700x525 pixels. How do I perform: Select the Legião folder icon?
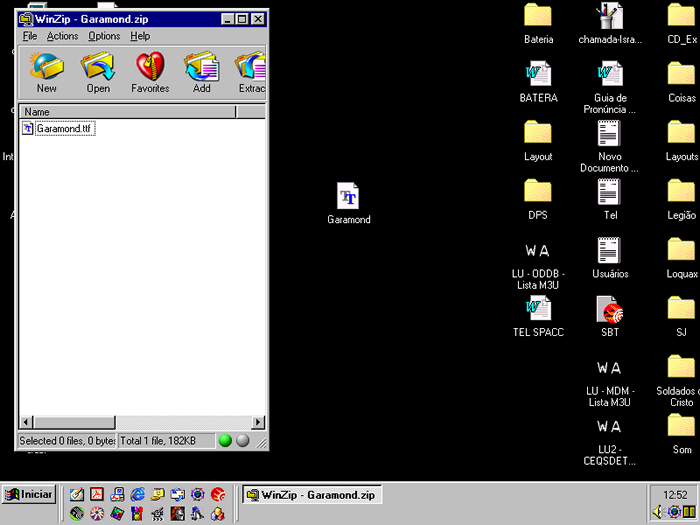click(682, 200)
